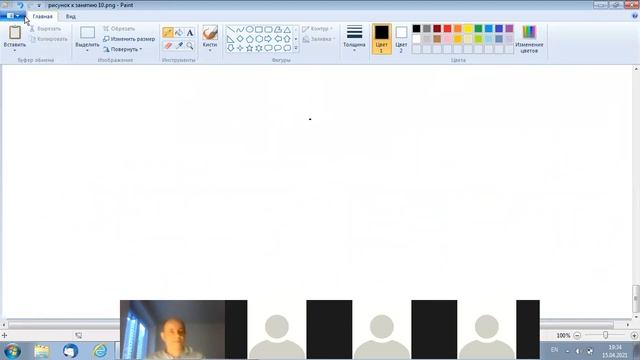Pick the orange color swatch
Image resolution: width=640 pixels, height=360 pixels.
[x=458, y=29]
